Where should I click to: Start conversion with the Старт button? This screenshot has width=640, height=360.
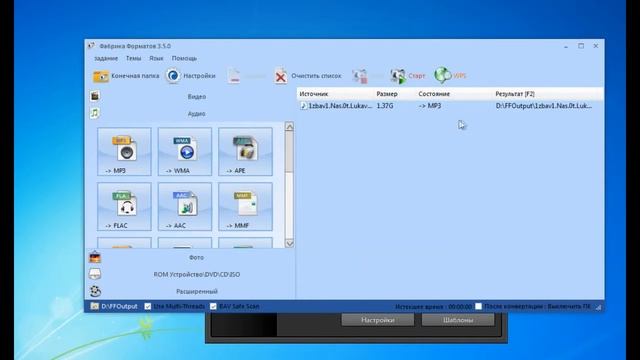408,76
